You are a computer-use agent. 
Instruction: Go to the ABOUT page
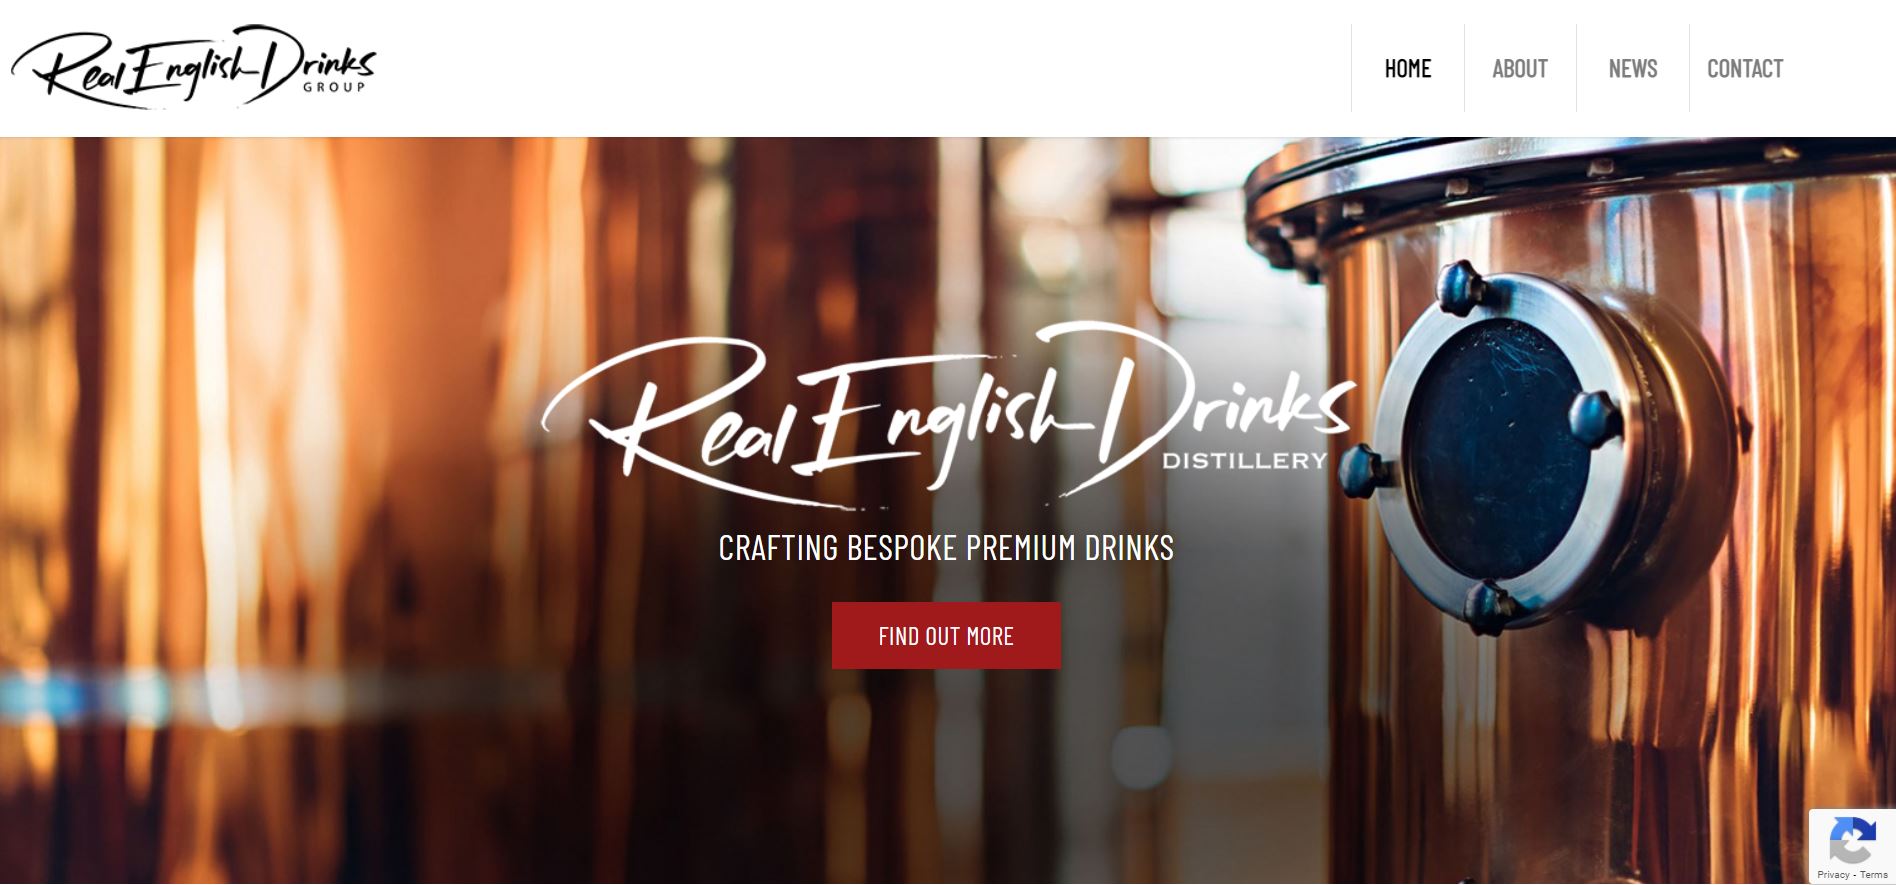[1520, 68]
